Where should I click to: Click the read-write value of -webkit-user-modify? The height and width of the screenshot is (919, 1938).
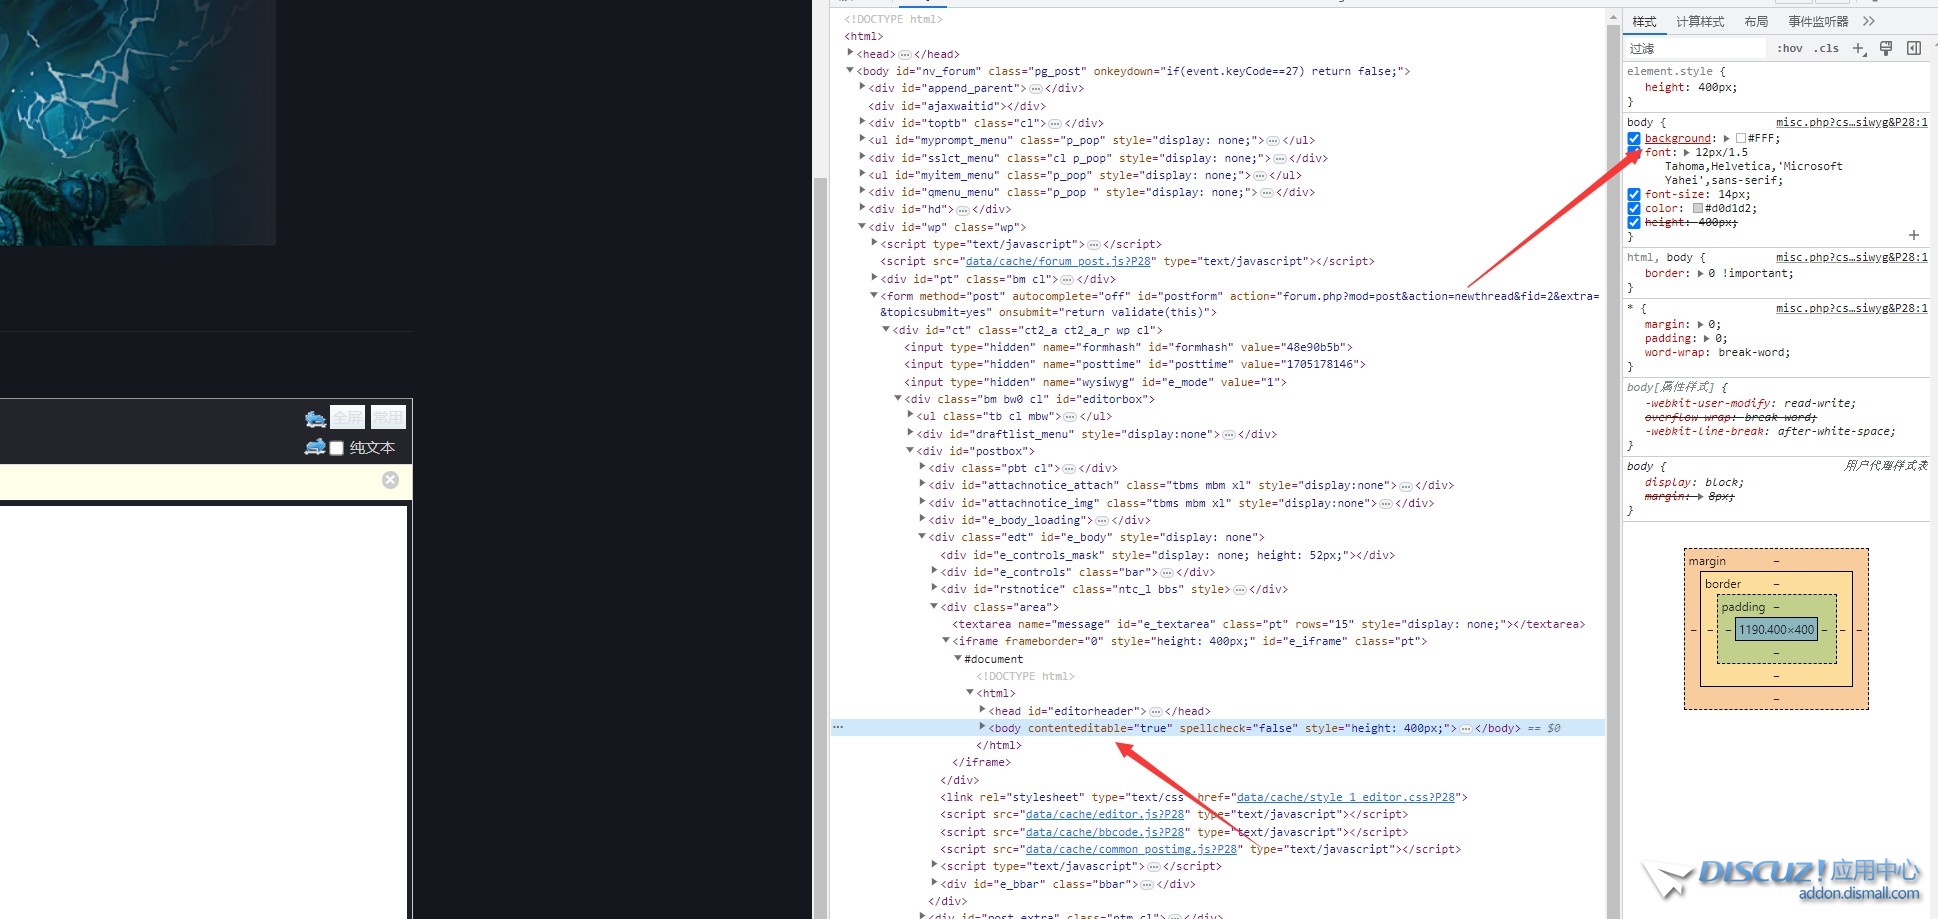click(1819, 403)
